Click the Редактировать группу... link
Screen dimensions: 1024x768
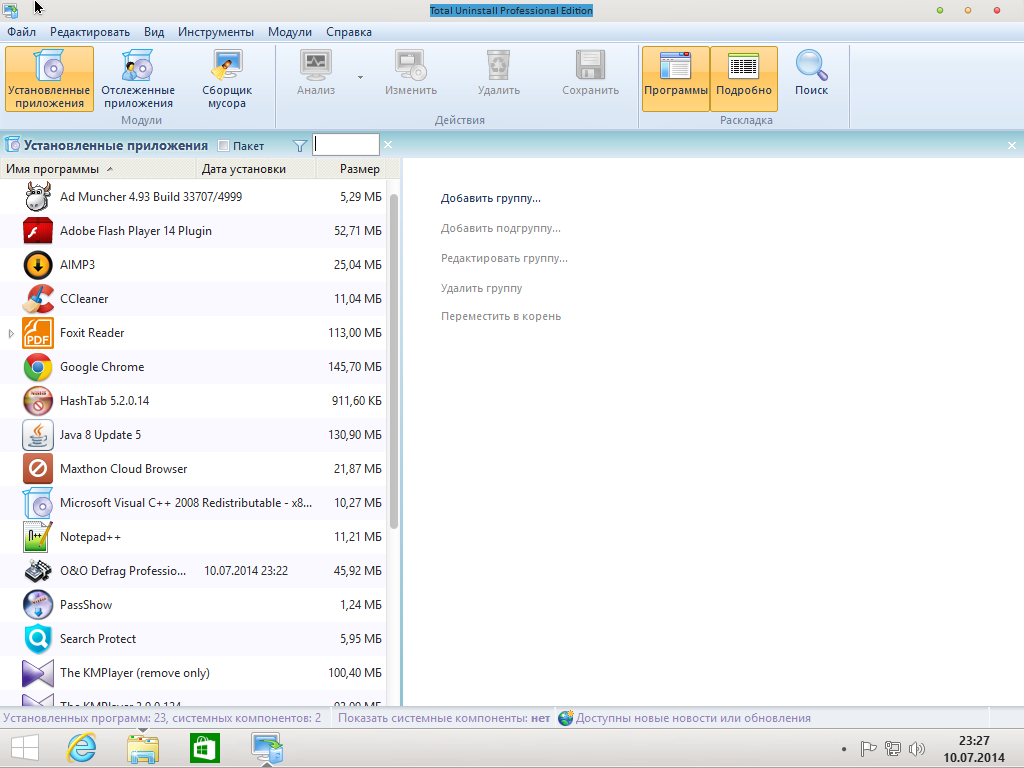pyautogui.click(x=504, y=259)
